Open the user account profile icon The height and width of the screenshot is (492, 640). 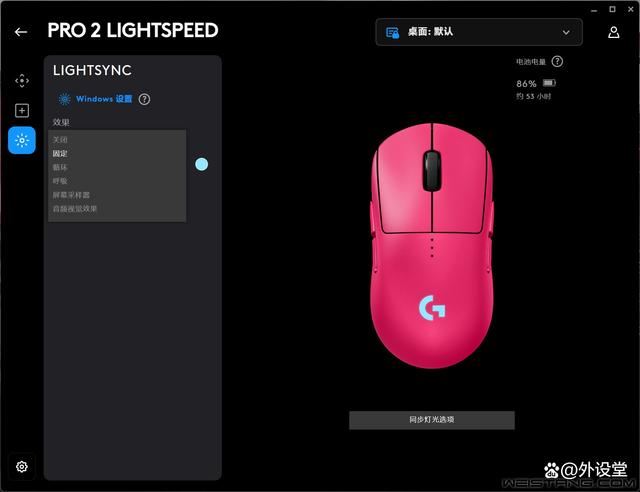click(x=613, y=32)
